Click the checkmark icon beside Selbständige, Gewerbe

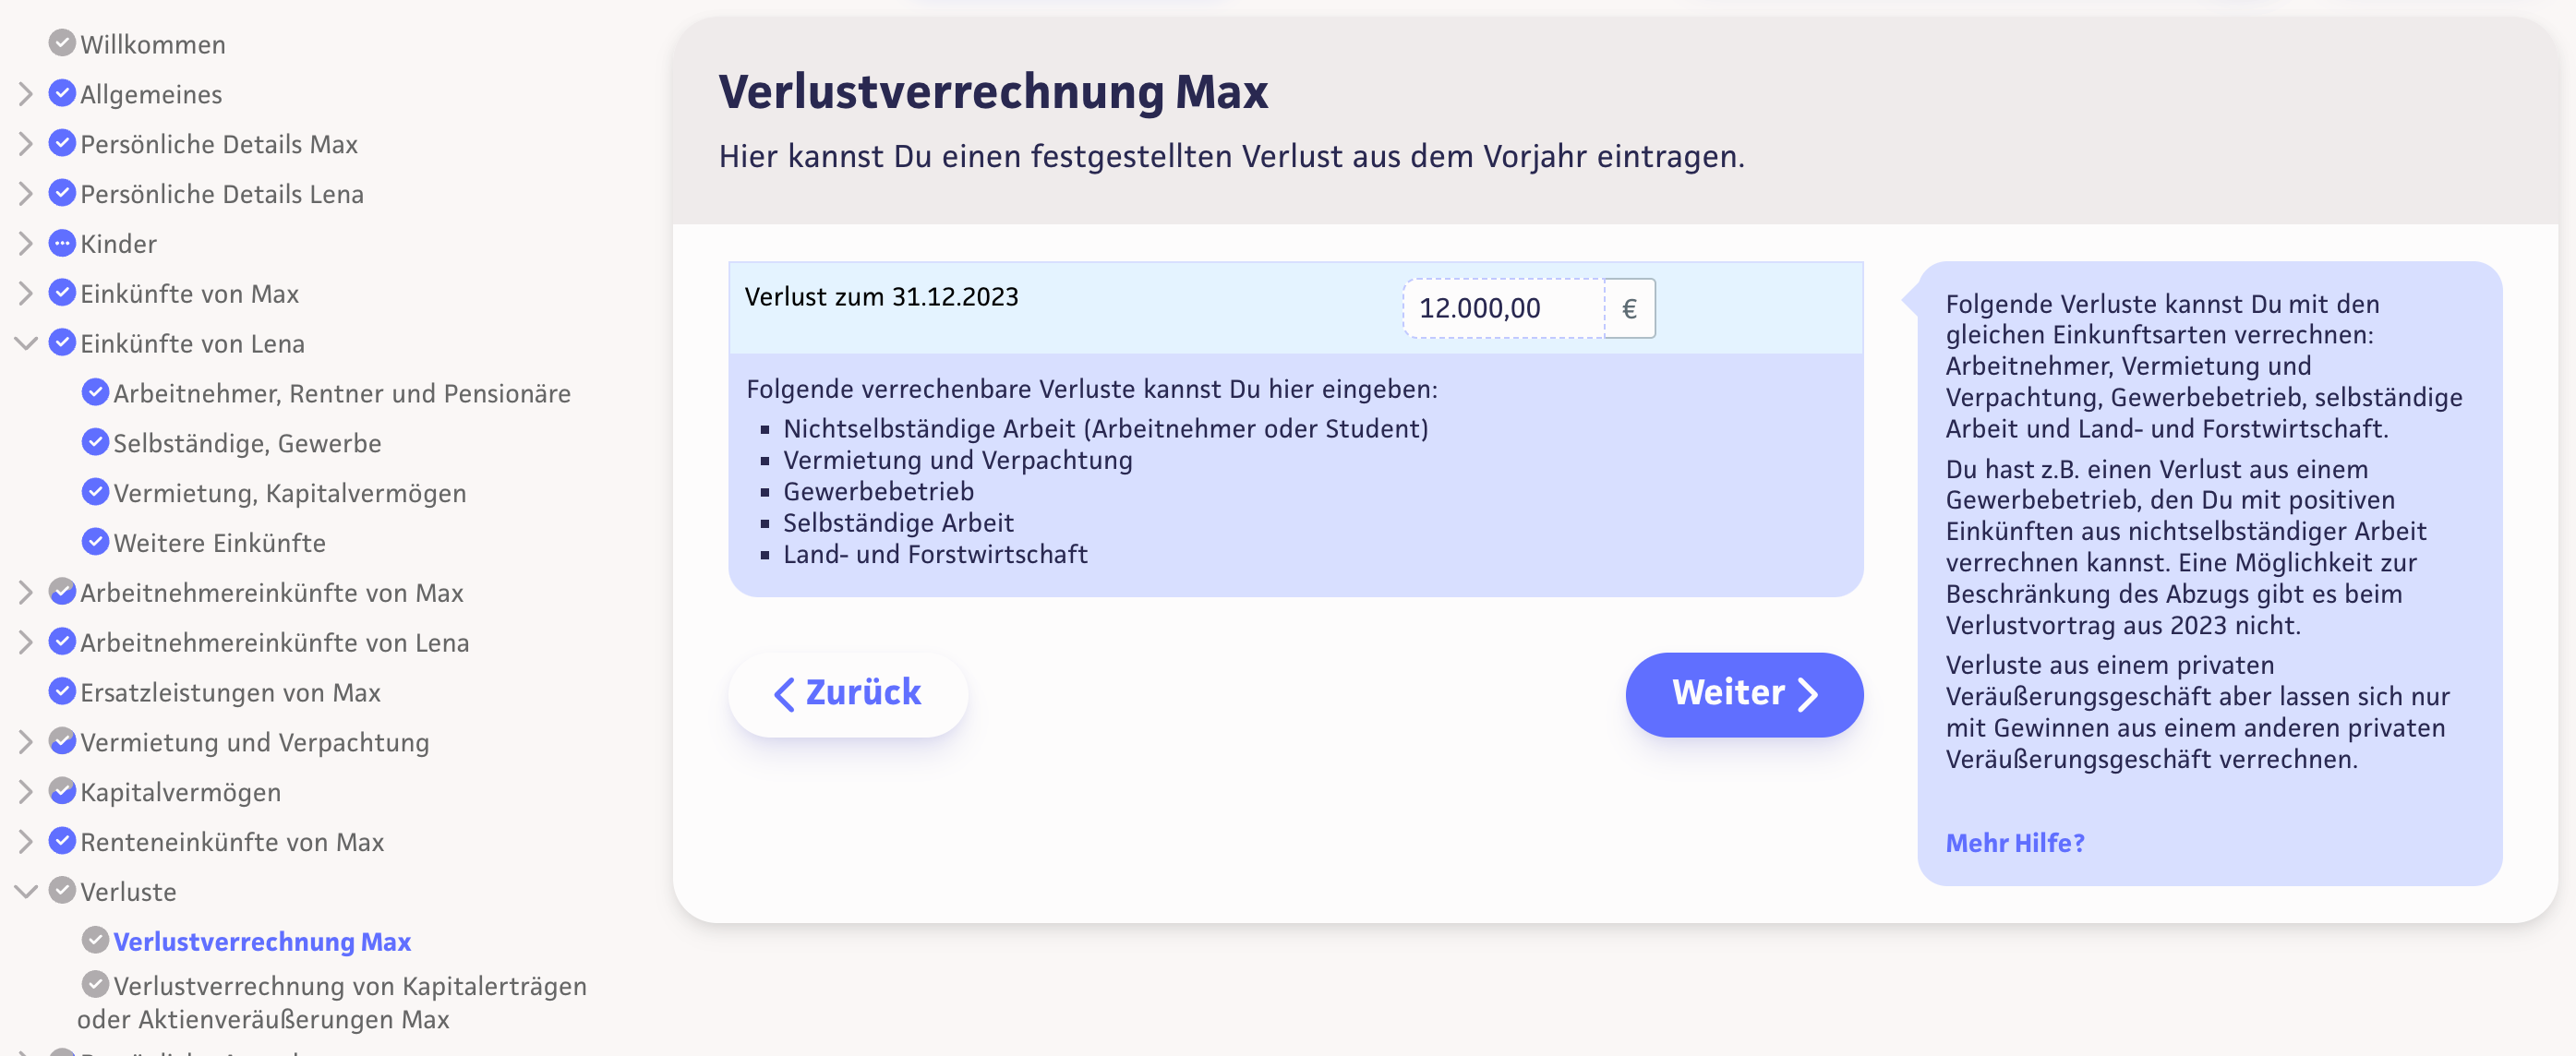point(95,442)
